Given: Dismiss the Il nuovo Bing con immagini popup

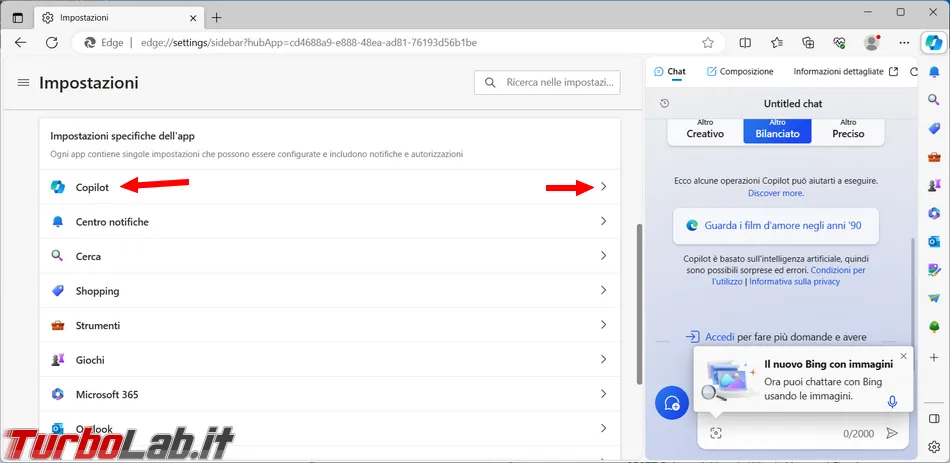Looking at the screenshot, I should pos(903,356).
